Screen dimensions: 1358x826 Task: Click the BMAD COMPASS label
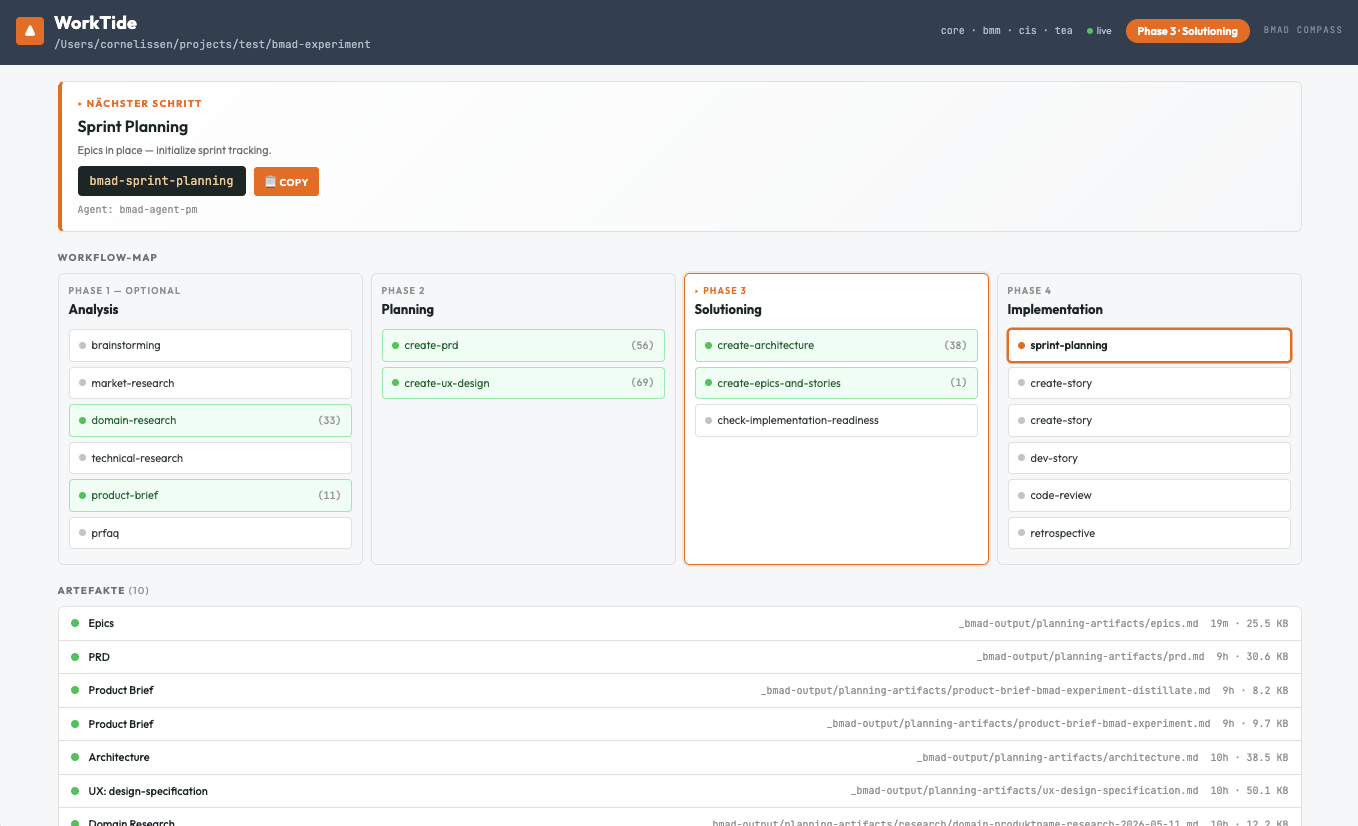(1303, 30)
